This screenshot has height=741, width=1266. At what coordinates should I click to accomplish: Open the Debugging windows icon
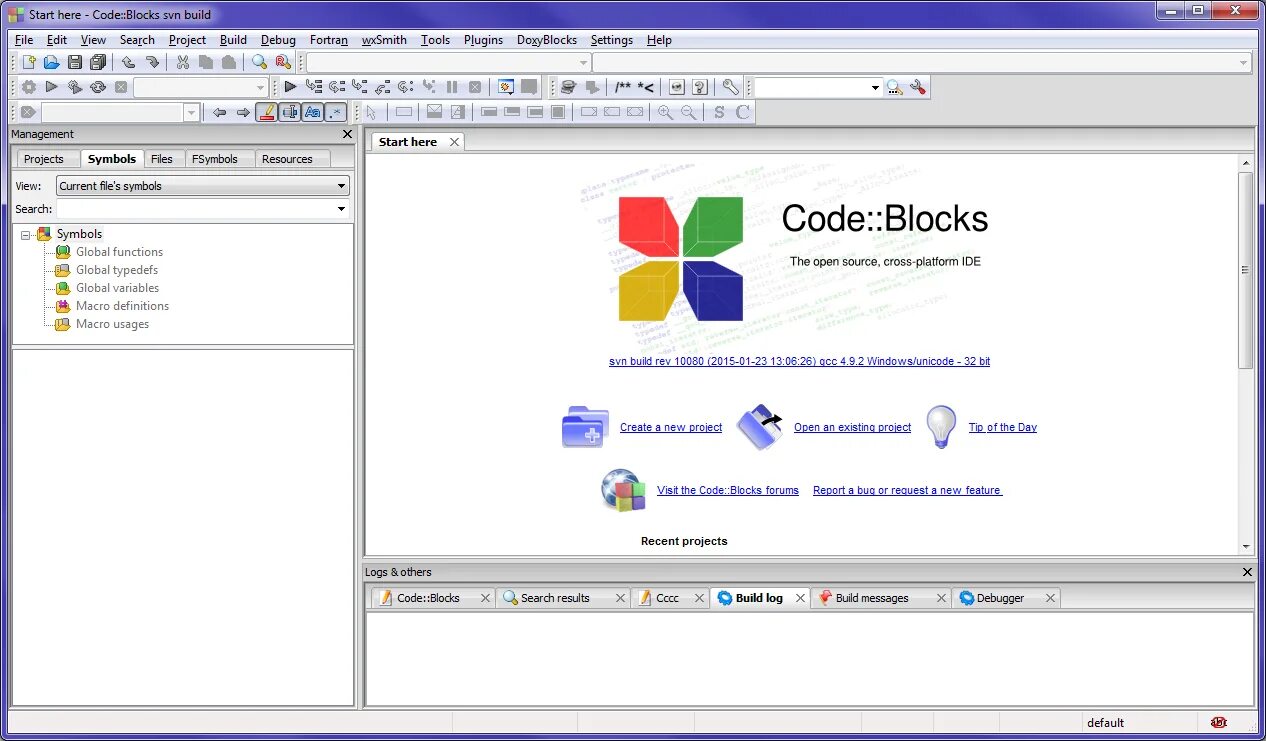tap(506, 87)
